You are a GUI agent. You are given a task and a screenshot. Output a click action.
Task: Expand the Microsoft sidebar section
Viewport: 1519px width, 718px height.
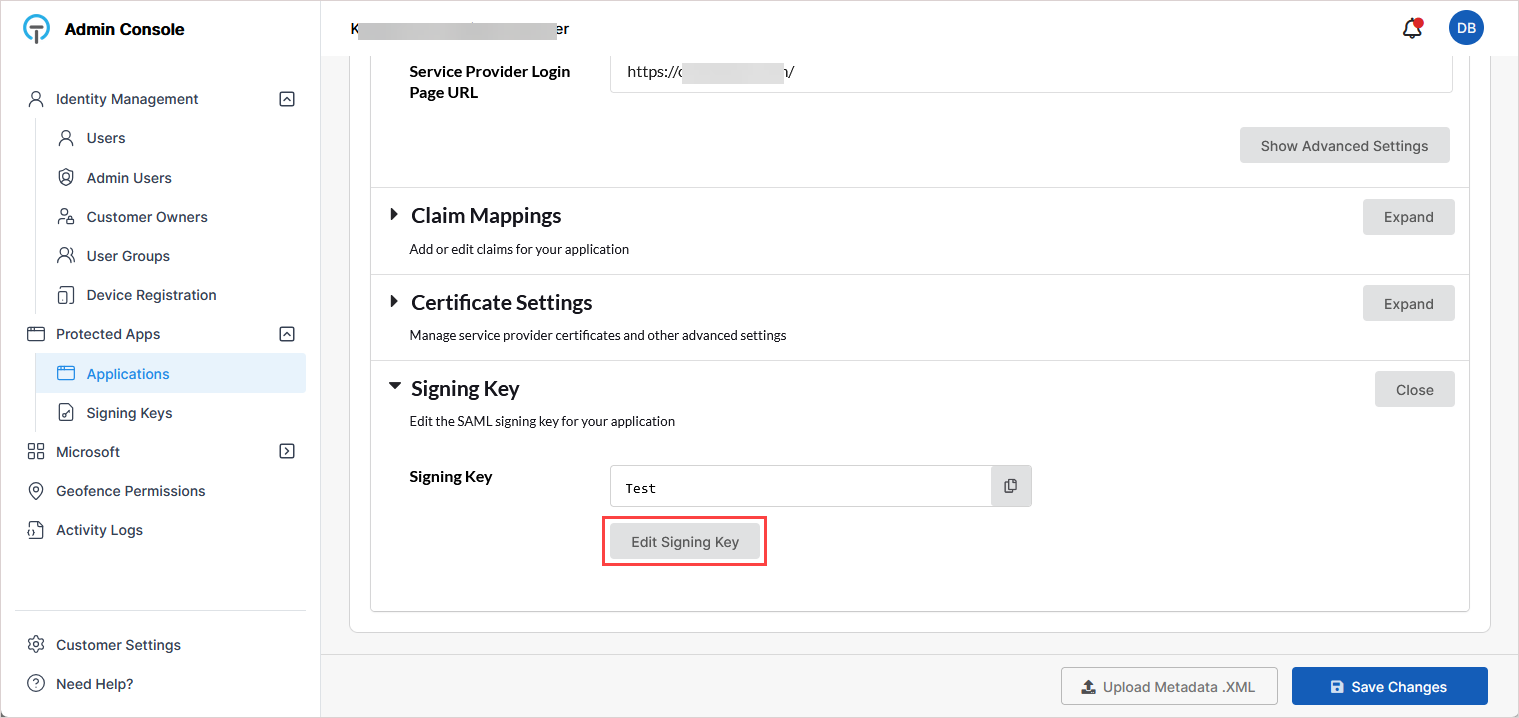click(287, 451)
